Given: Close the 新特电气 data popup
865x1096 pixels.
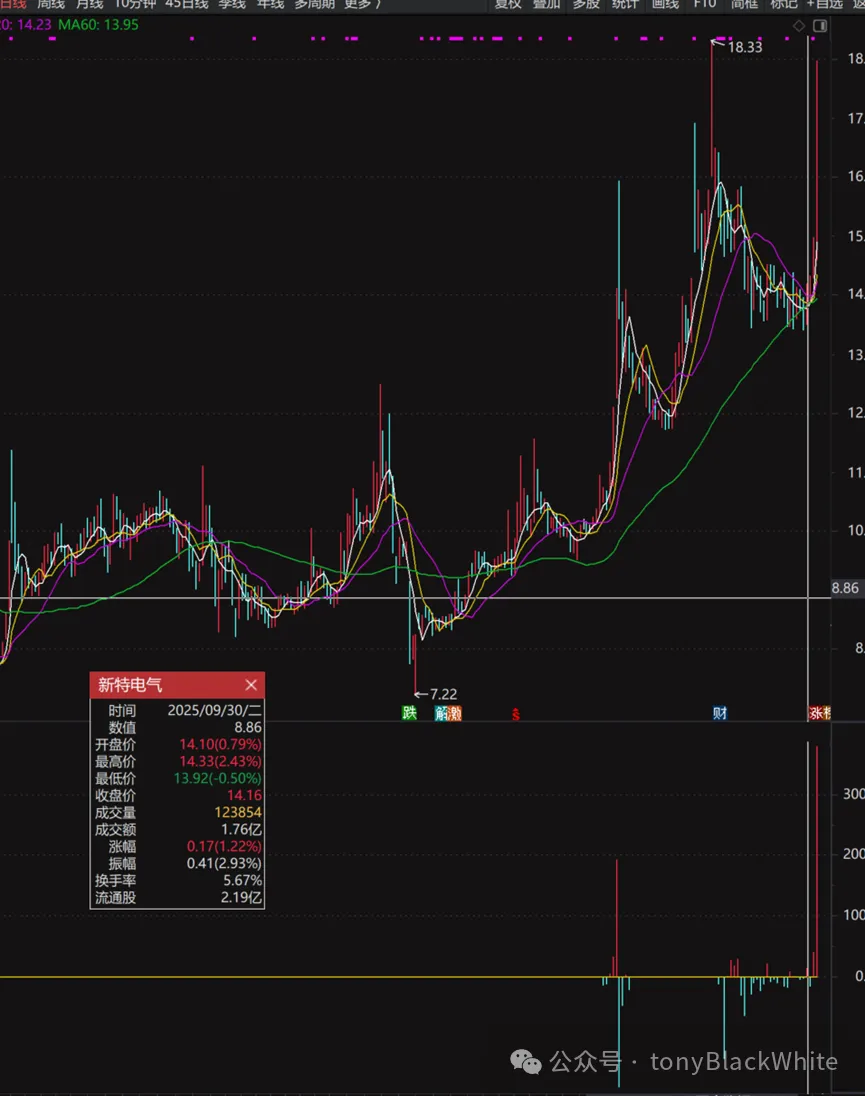Looking at the screenshot, I should 251,685.
